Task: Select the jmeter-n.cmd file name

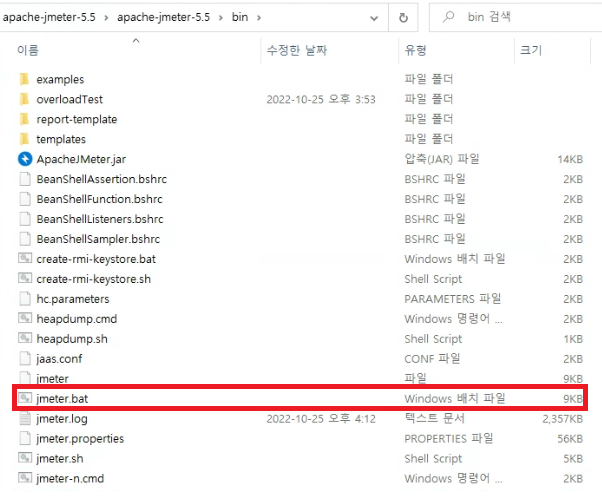Action: click(70, 479)
